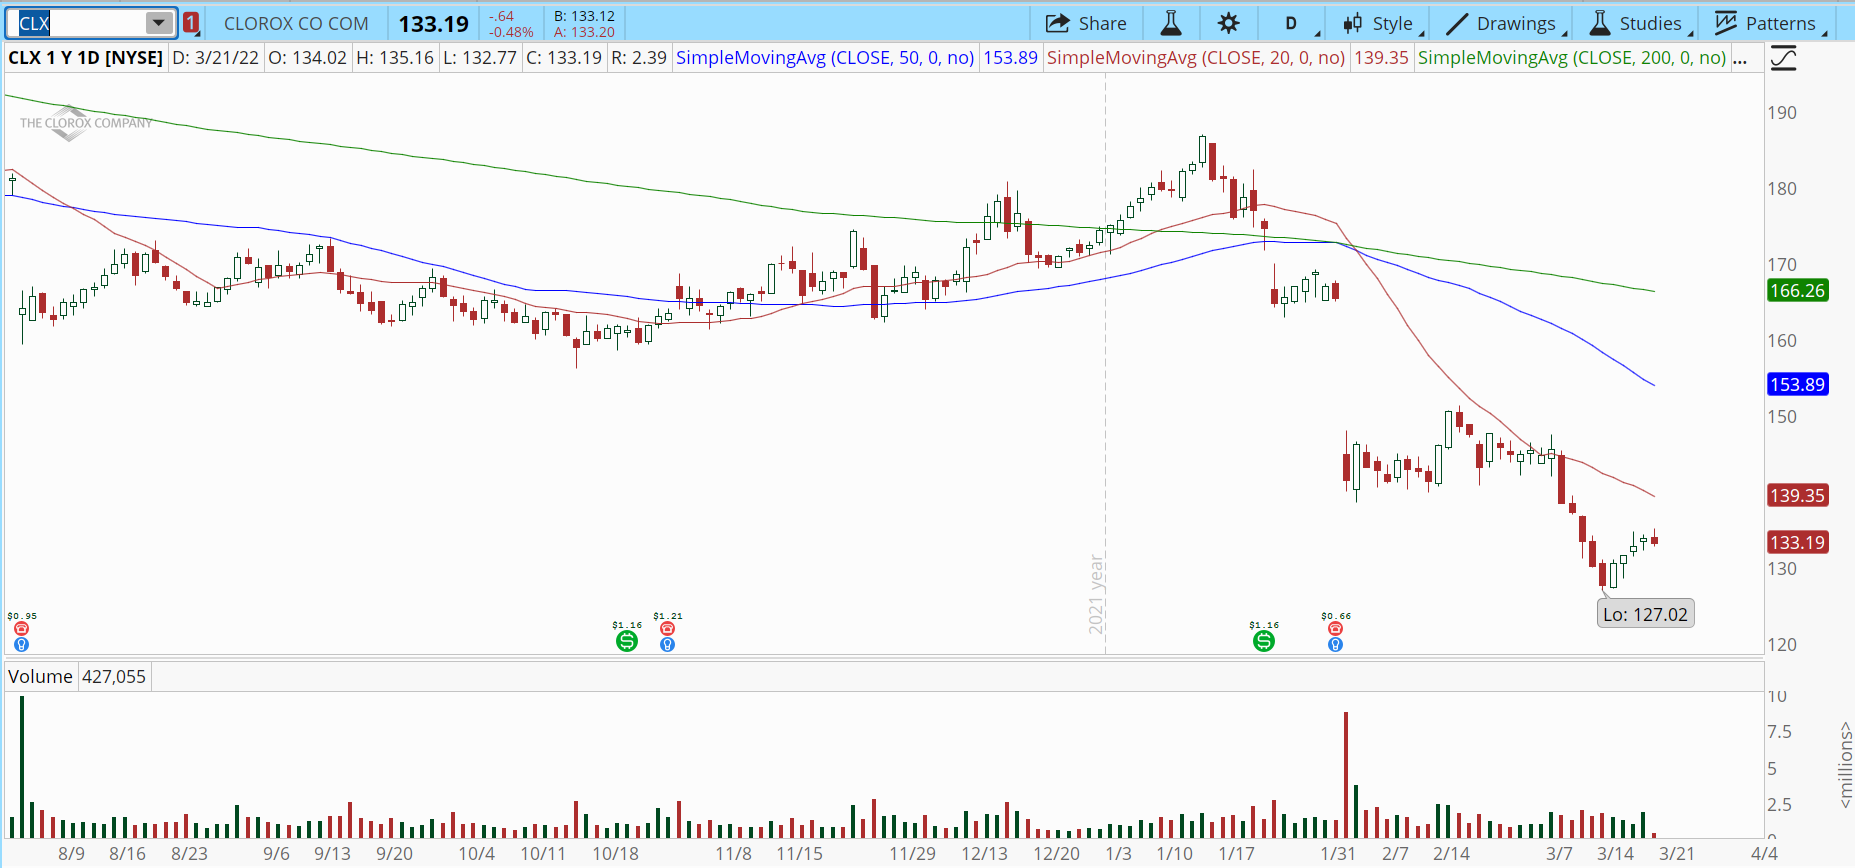Open the Share menu
The height and width of the screenshot is (868, 1855).
click(x=1086, y=23)
